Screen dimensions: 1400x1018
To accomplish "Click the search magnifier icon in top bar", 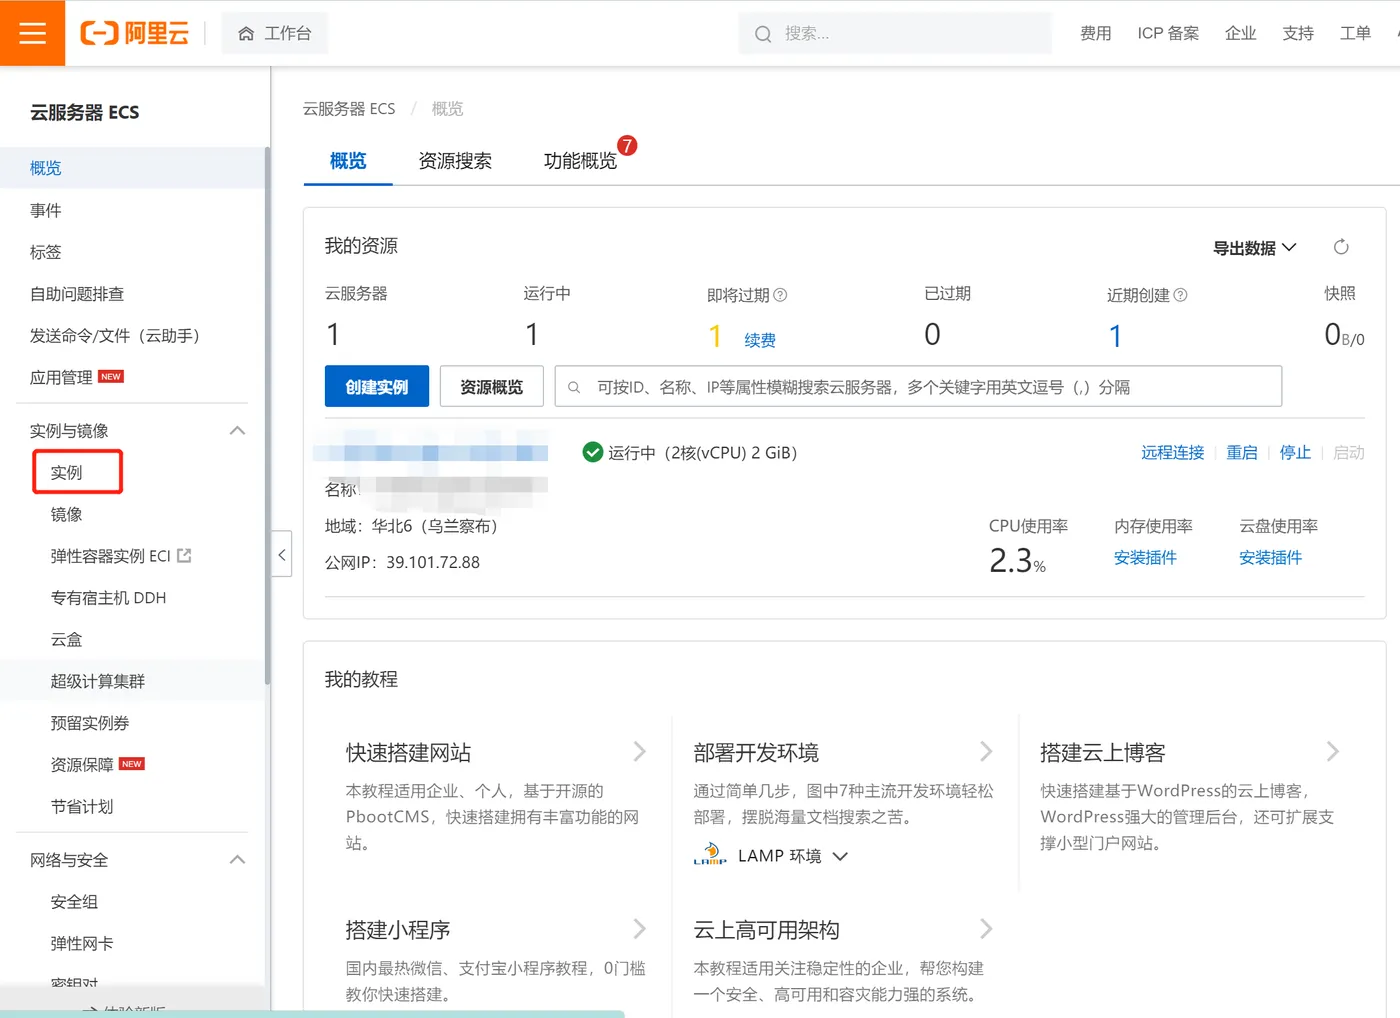I will coord(763,34).
